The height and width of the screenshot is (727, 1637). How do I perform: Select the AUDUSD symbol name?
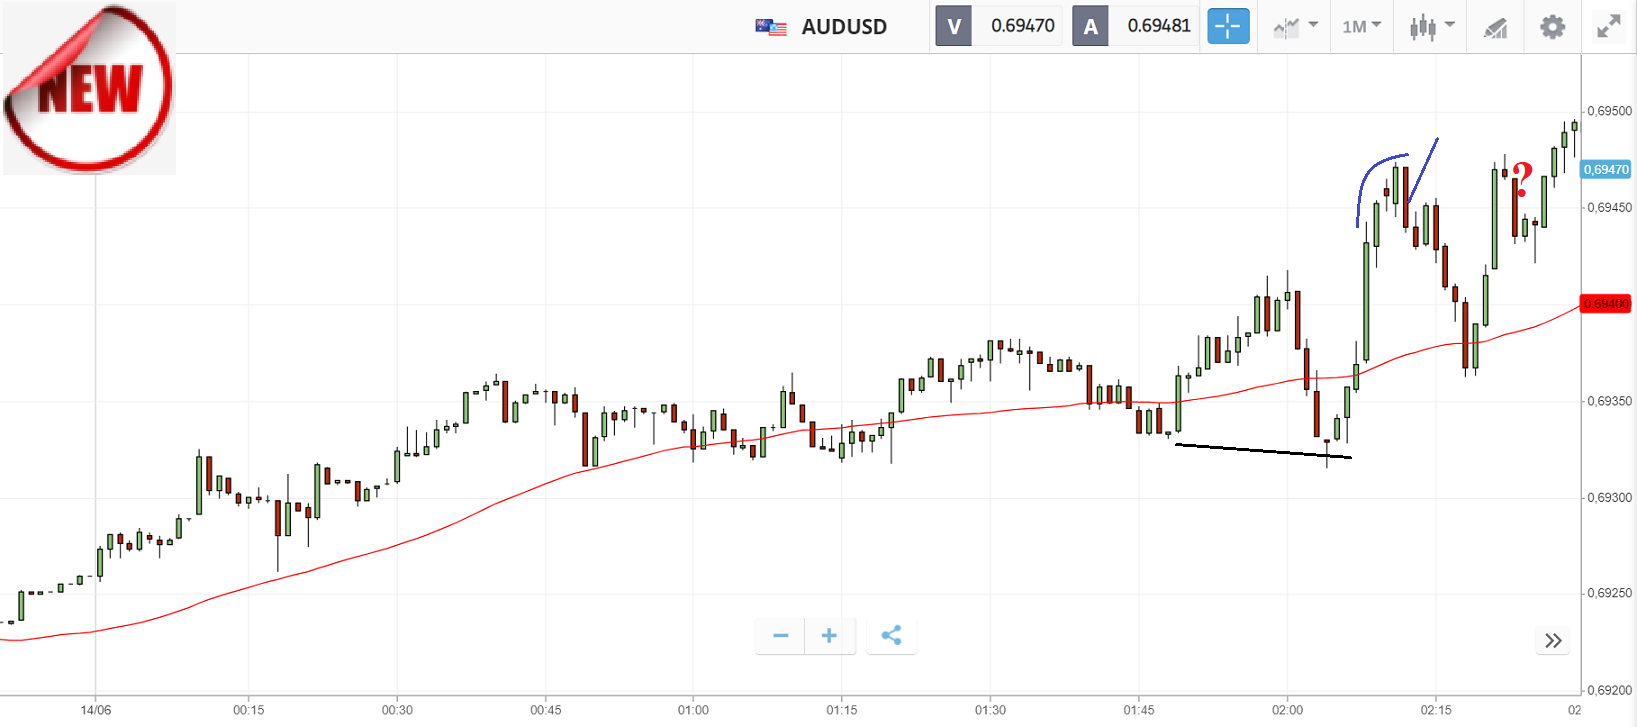tap(844, 27)
